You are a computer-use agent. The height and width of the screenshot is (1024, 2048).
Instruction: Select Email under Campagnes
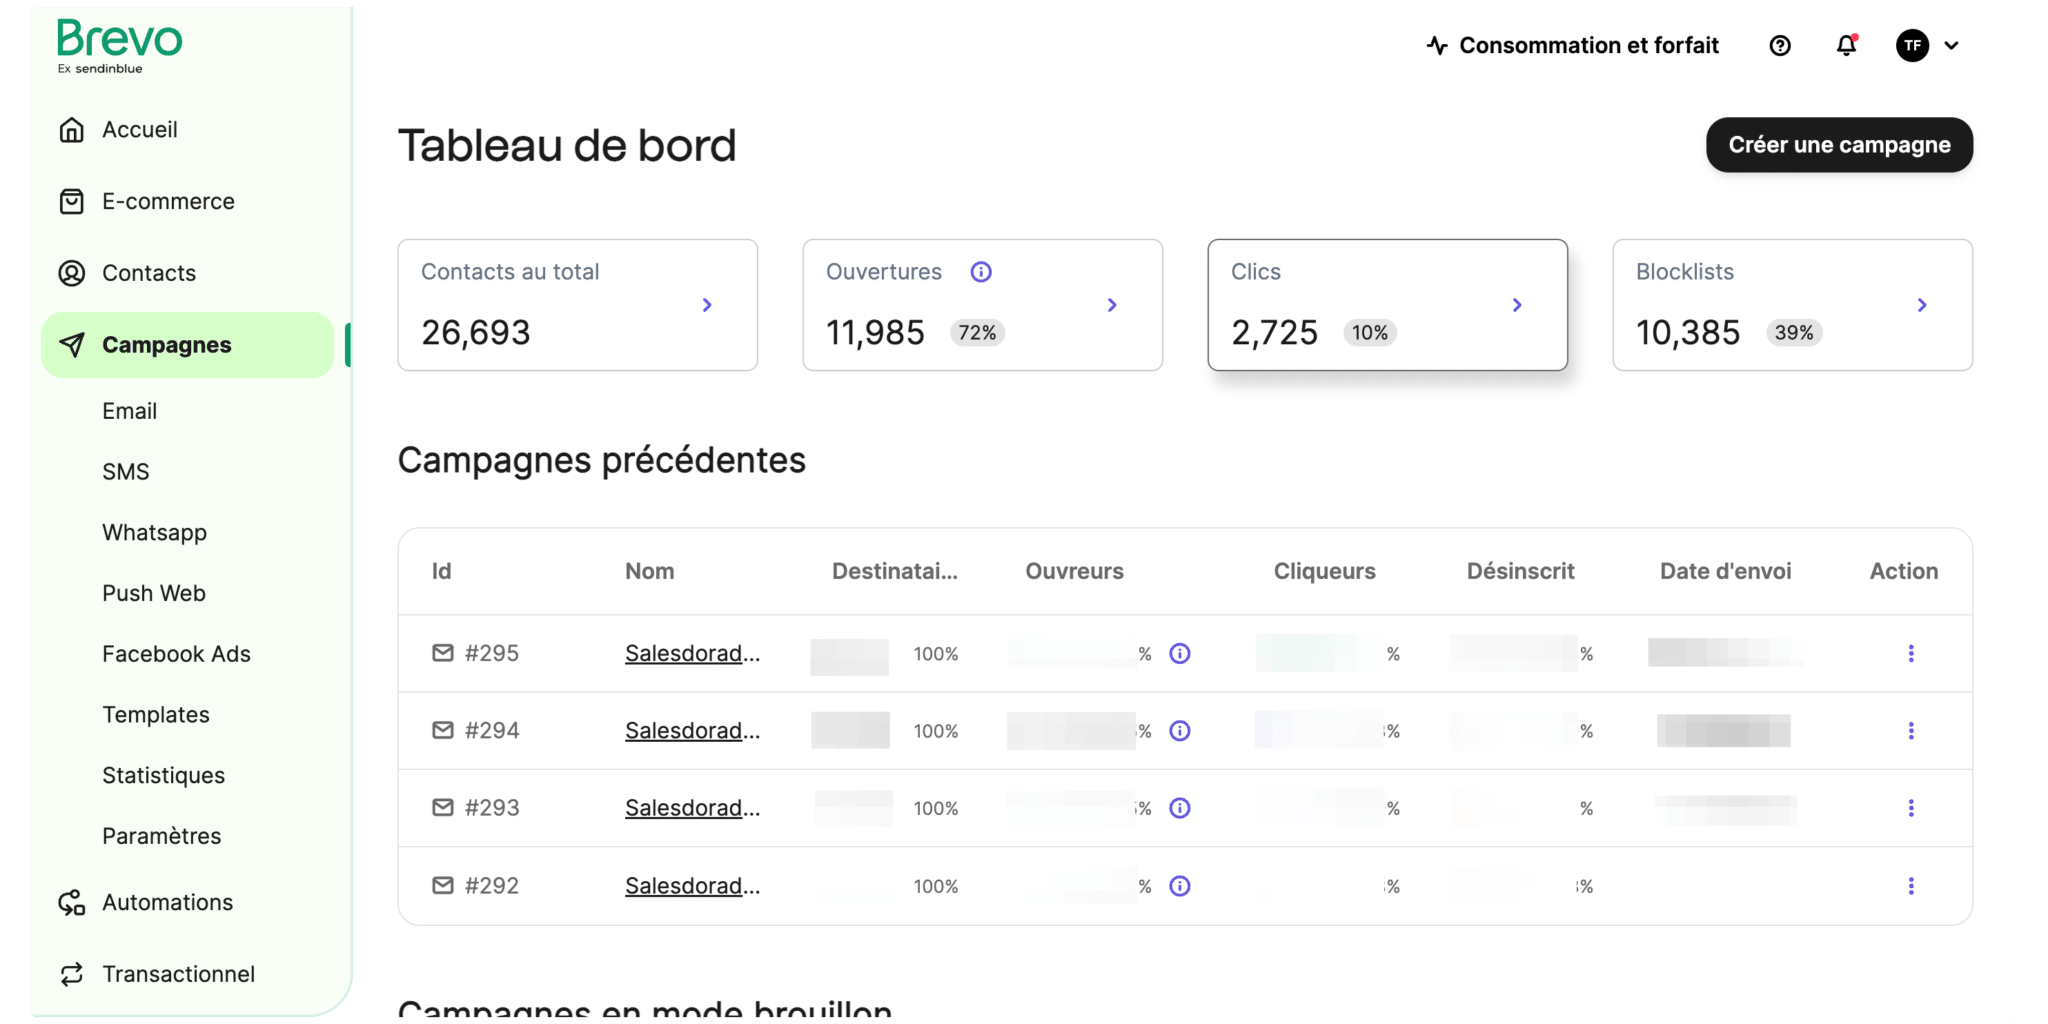click(x=129, y=410)
